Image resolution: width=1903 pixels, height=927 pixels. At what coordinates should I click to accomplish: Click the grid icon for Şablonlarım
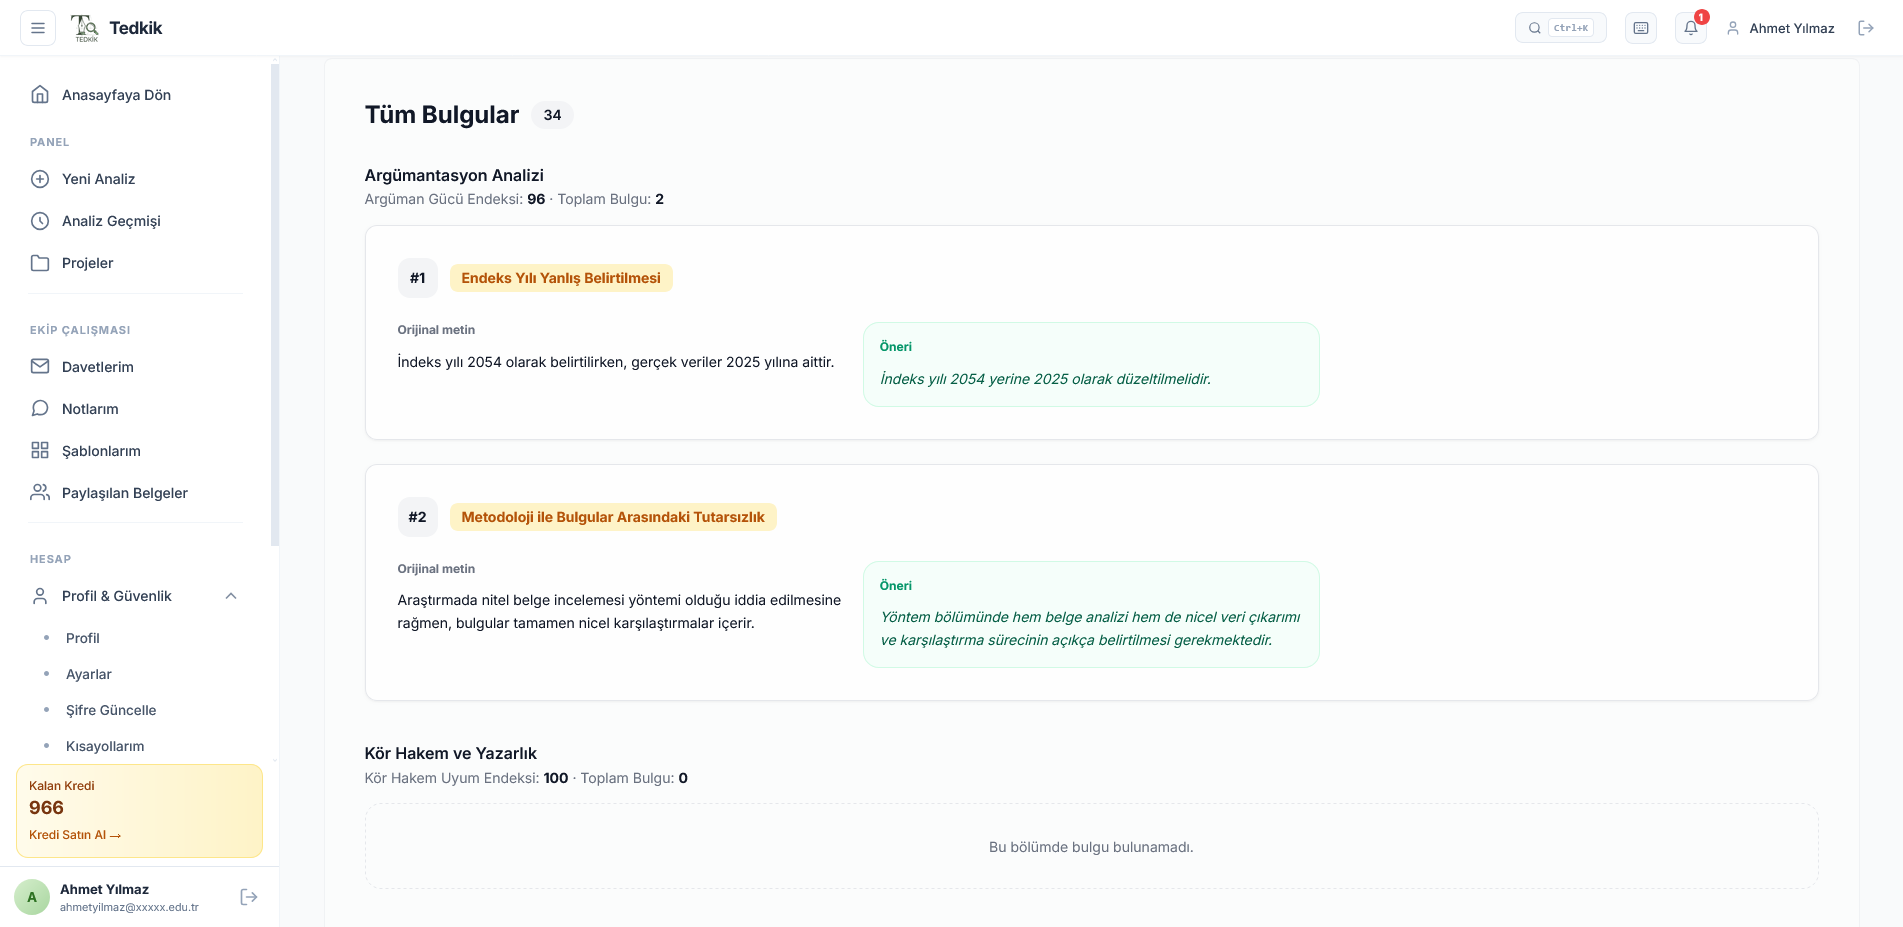pos(40,451)
